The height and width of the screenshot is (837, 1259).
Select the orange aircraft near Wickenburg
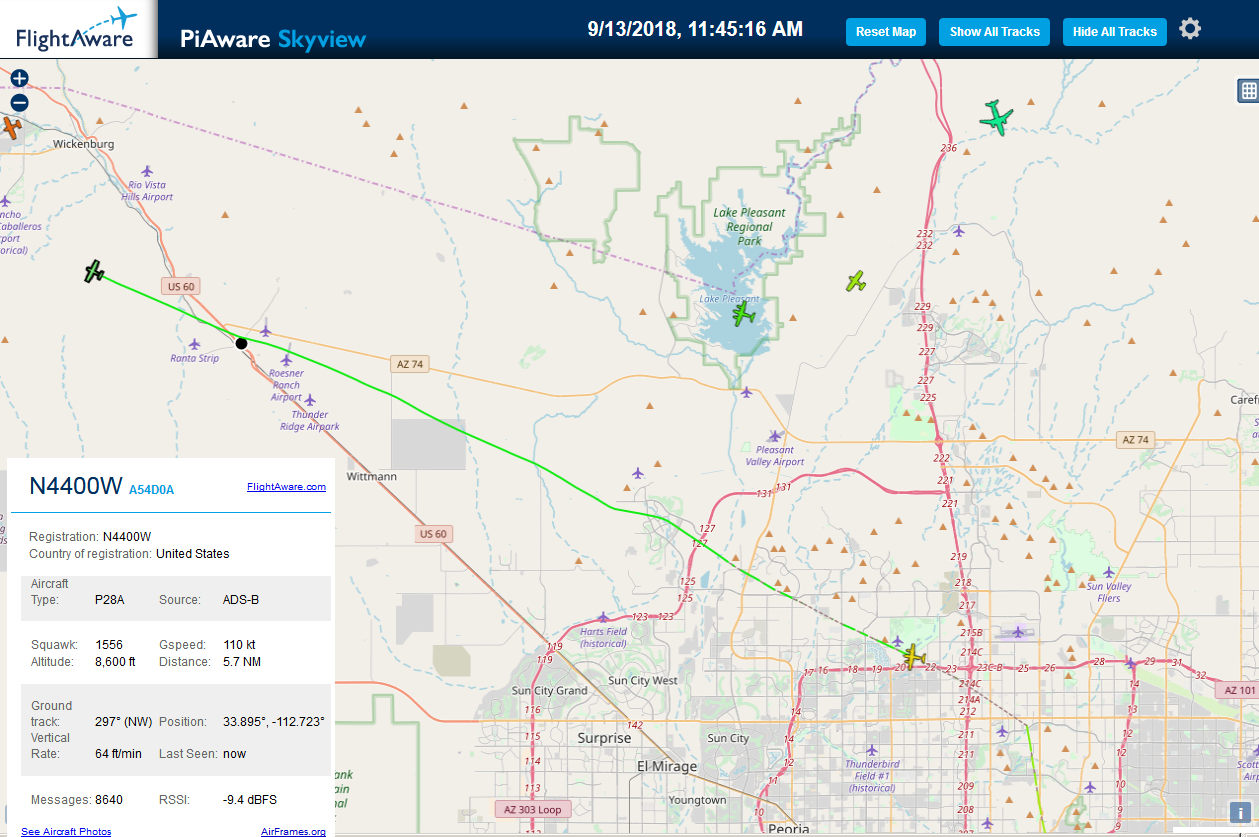coord(10,127)
